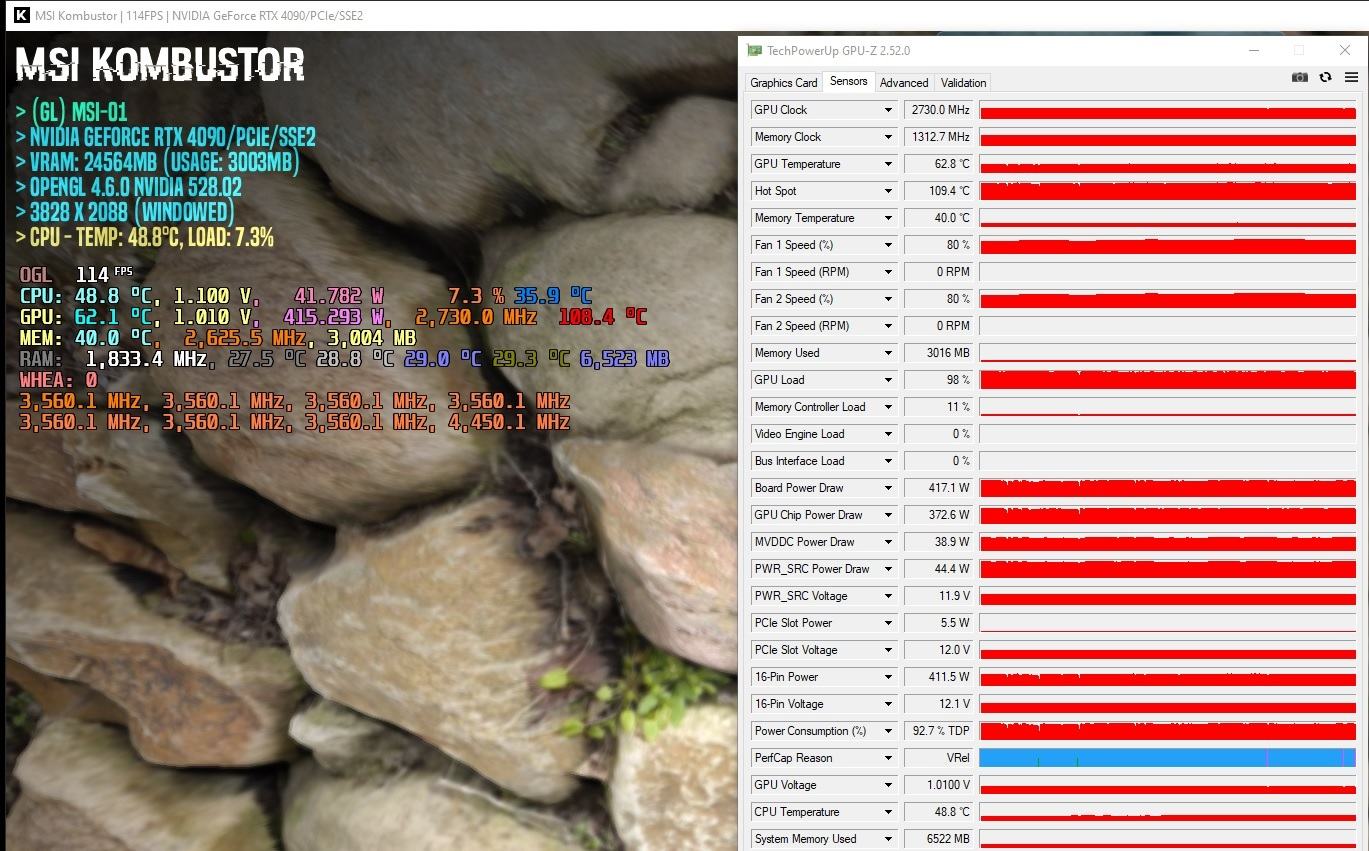The image size is (1369, 851).
Task: Open the PerfCap Reason dropdown
Action: (x=887, y=758)
